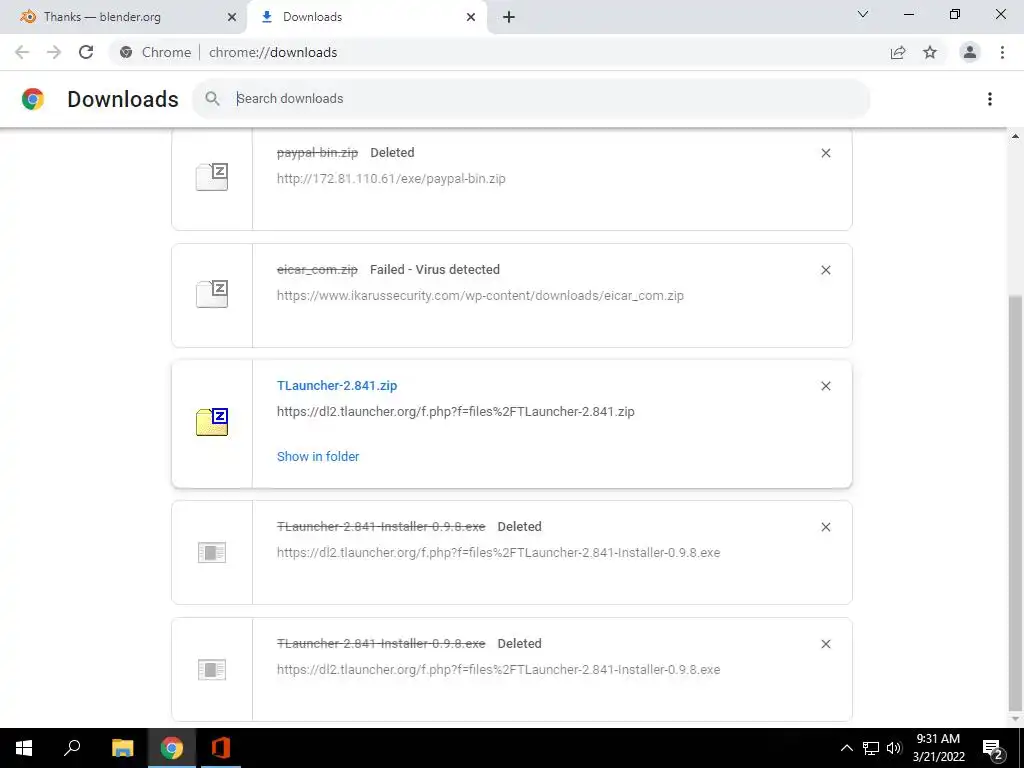Close the Downloads tab
Image resolution: width=1024 pixels, height=768 pixels.
pyautogui.click(x=471, y=17)
